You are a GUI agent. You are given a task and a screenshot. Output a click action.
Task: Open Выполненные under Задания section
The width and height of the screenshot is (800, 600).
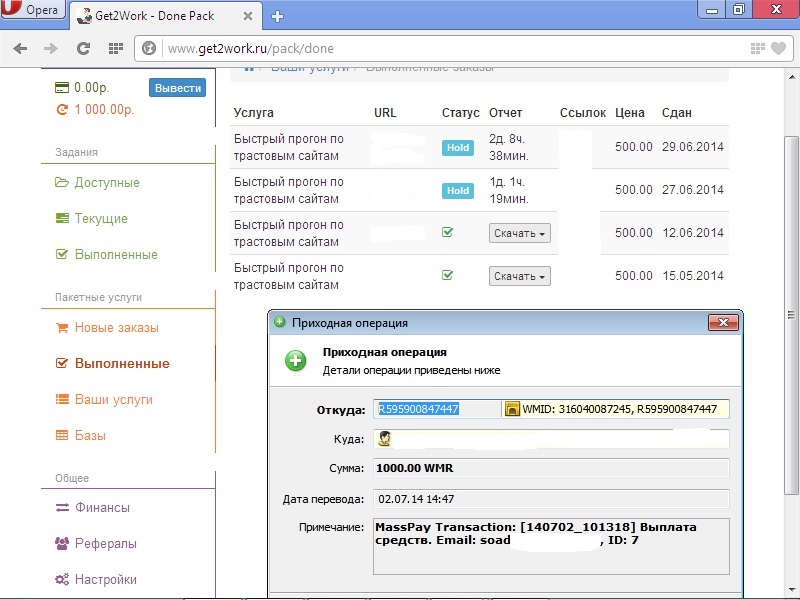pos(116,255)
